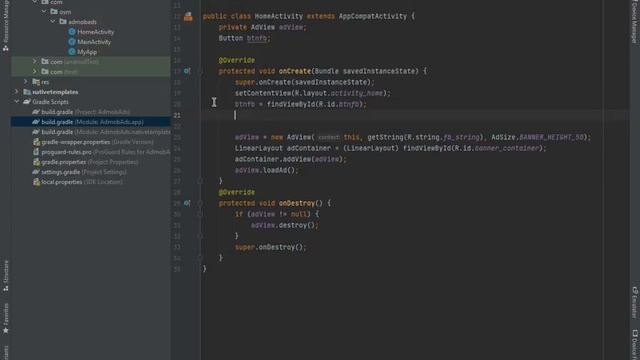
Task: Place cursor on setContentView line
Action: 313,93
